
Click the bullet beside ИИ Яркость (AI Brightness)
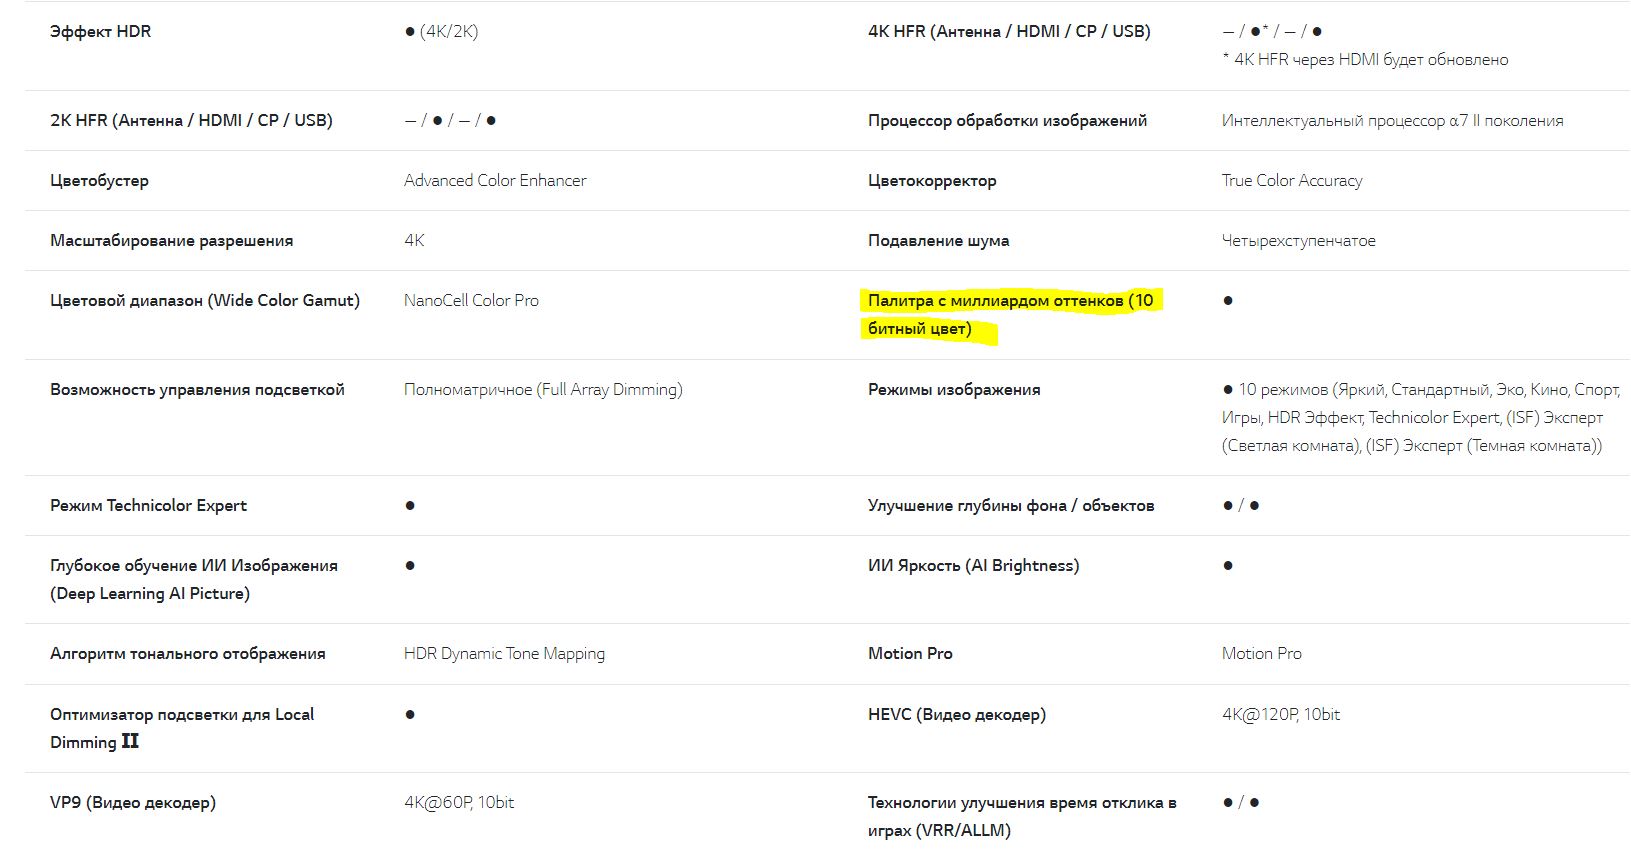[1228, 566]
